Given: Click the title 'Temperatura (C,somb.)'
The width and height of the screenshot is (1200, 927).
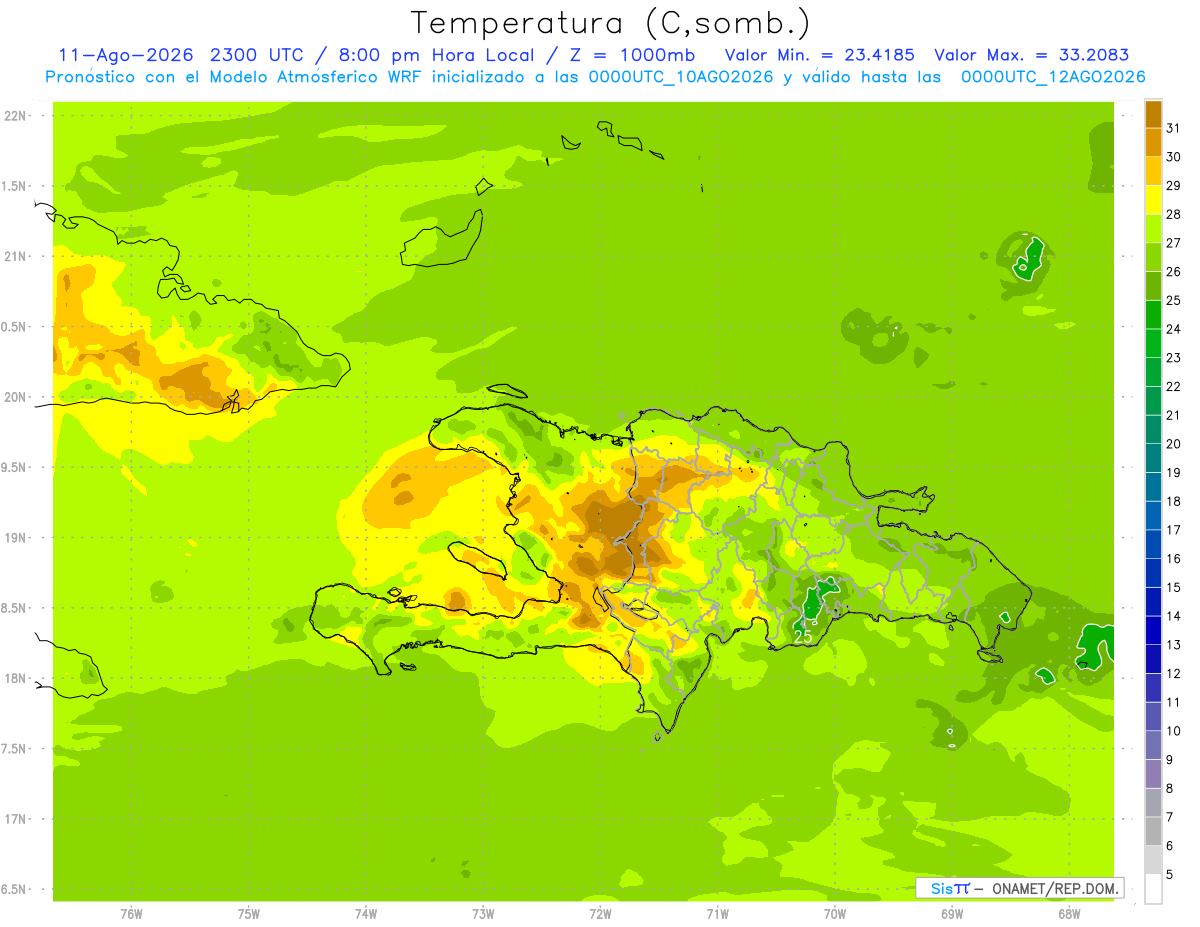Looking at the screenshot, I should pyautogui.click(x=611, y=23).
